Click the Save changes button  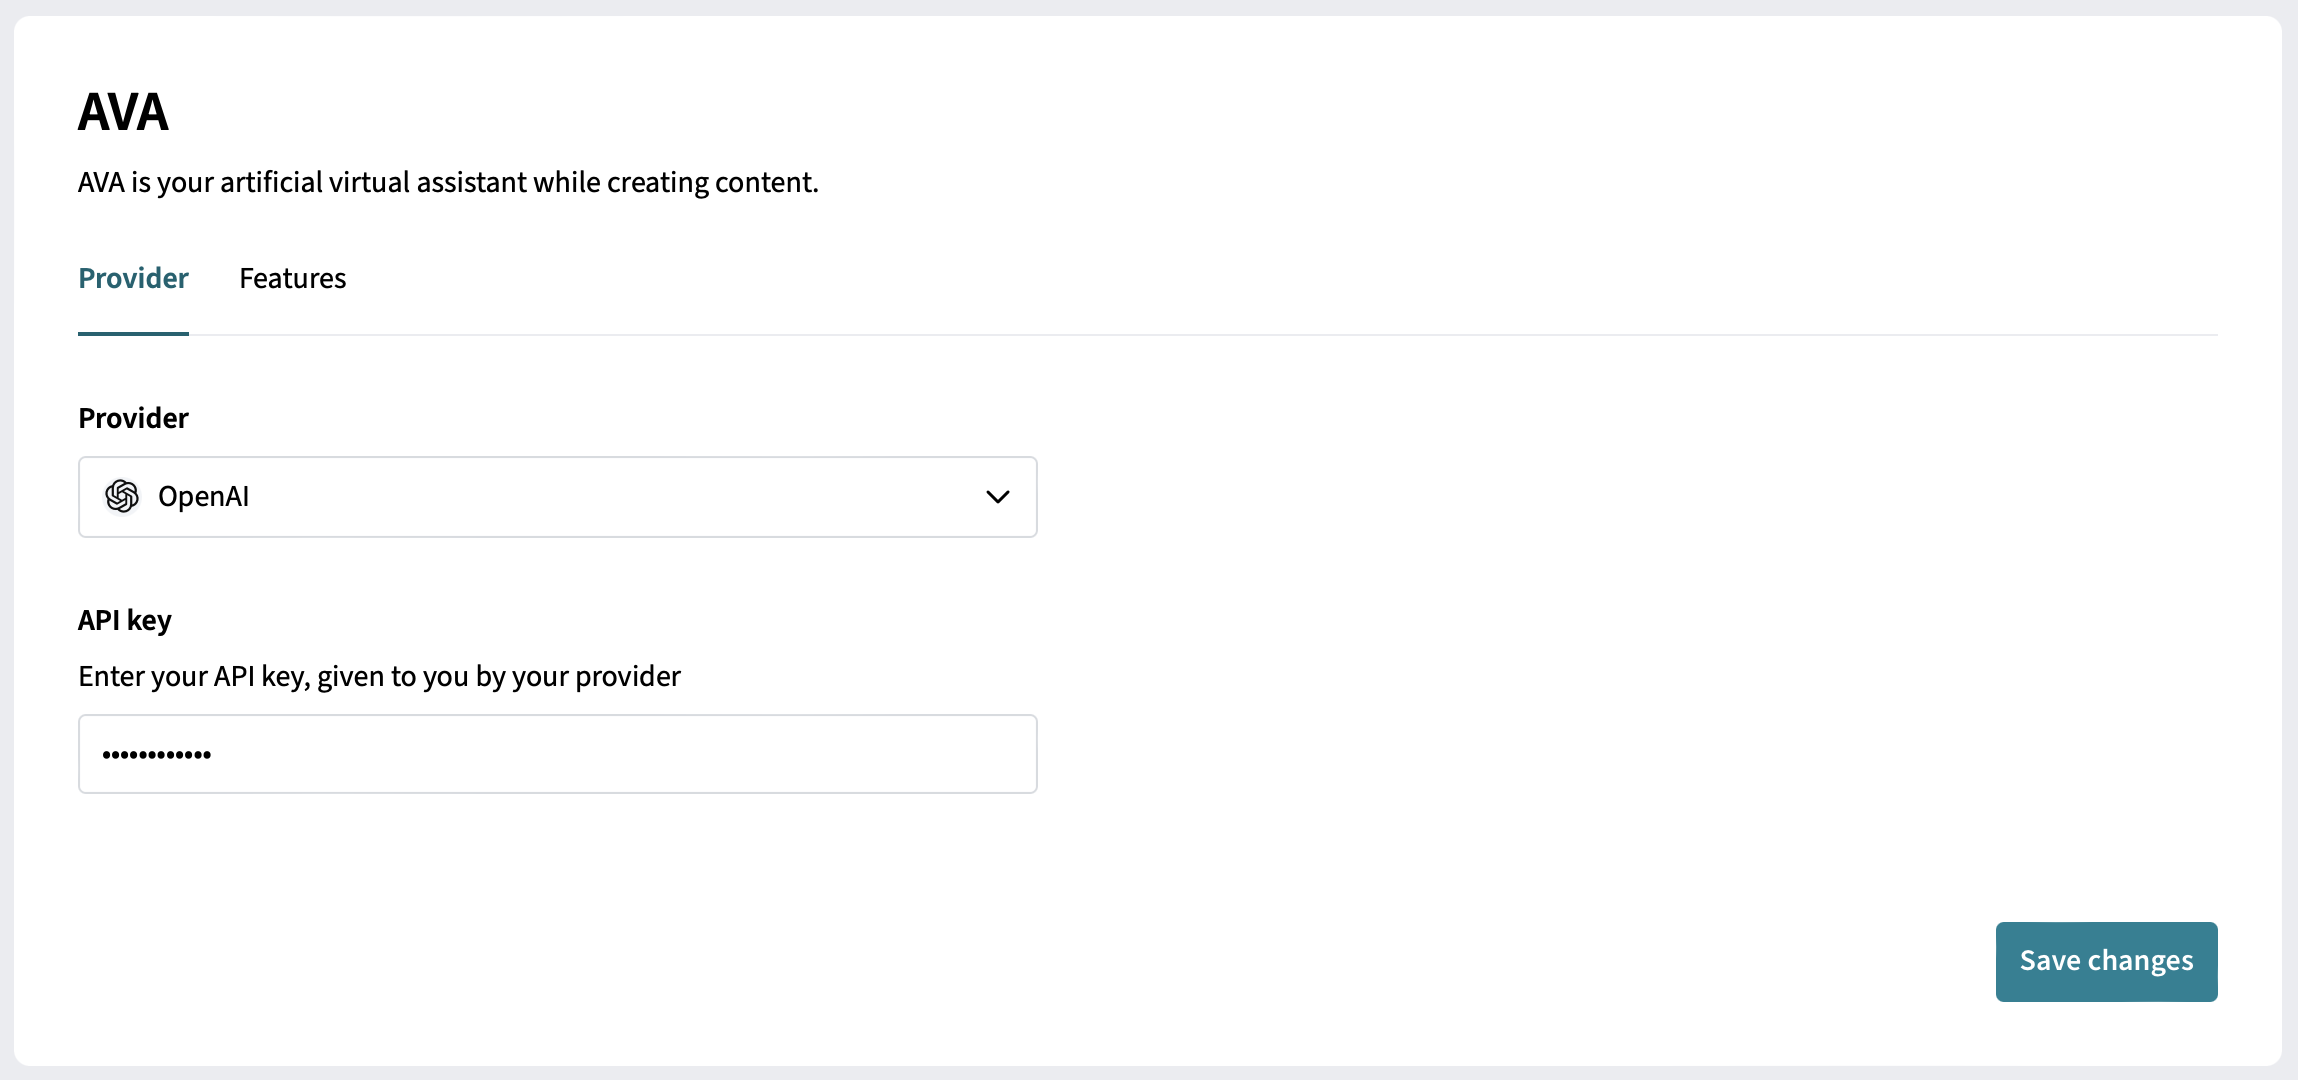pyautogui.click(x=2106, y=961)
